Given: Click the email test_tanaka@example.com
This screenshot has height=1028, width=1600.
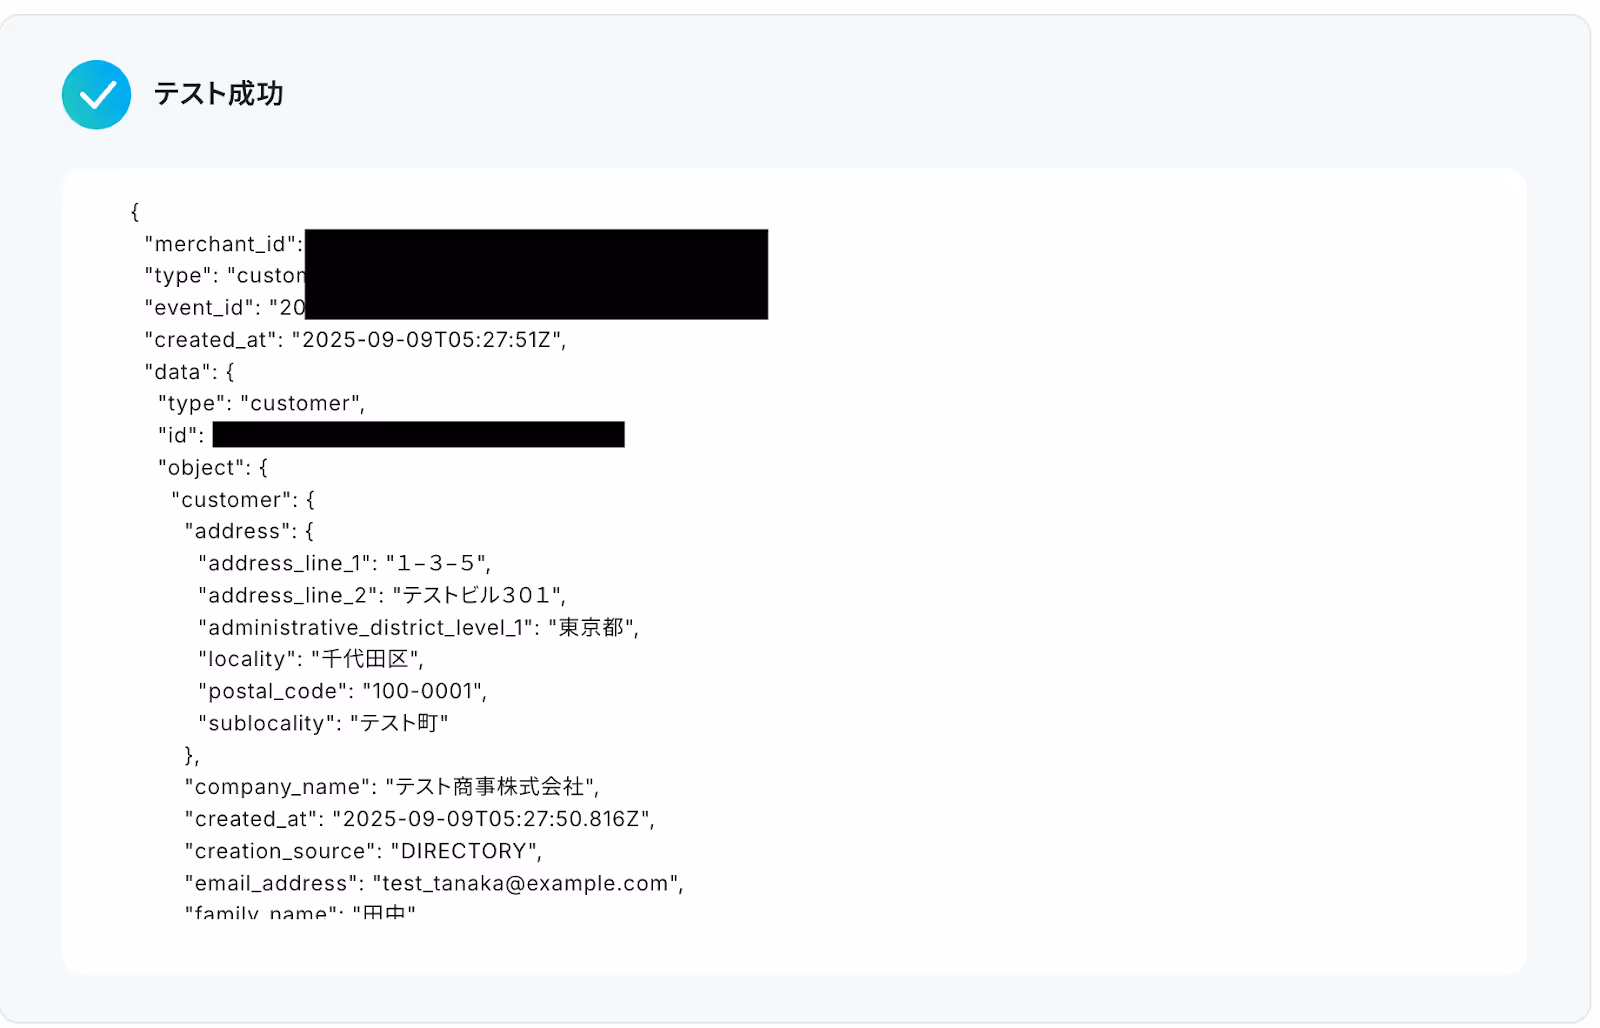Looking at the screenshot, I should click(x=526, y=884).
